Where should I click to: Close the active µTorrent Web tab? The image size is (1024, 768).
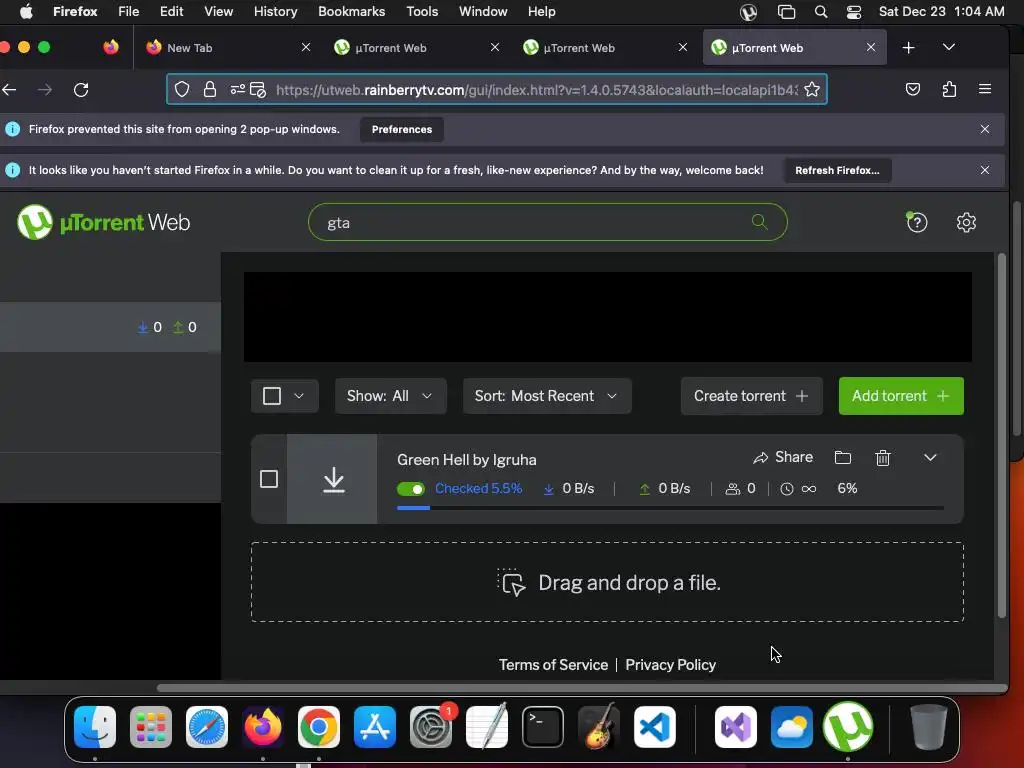pyautogui.click(x=871, y=47)
